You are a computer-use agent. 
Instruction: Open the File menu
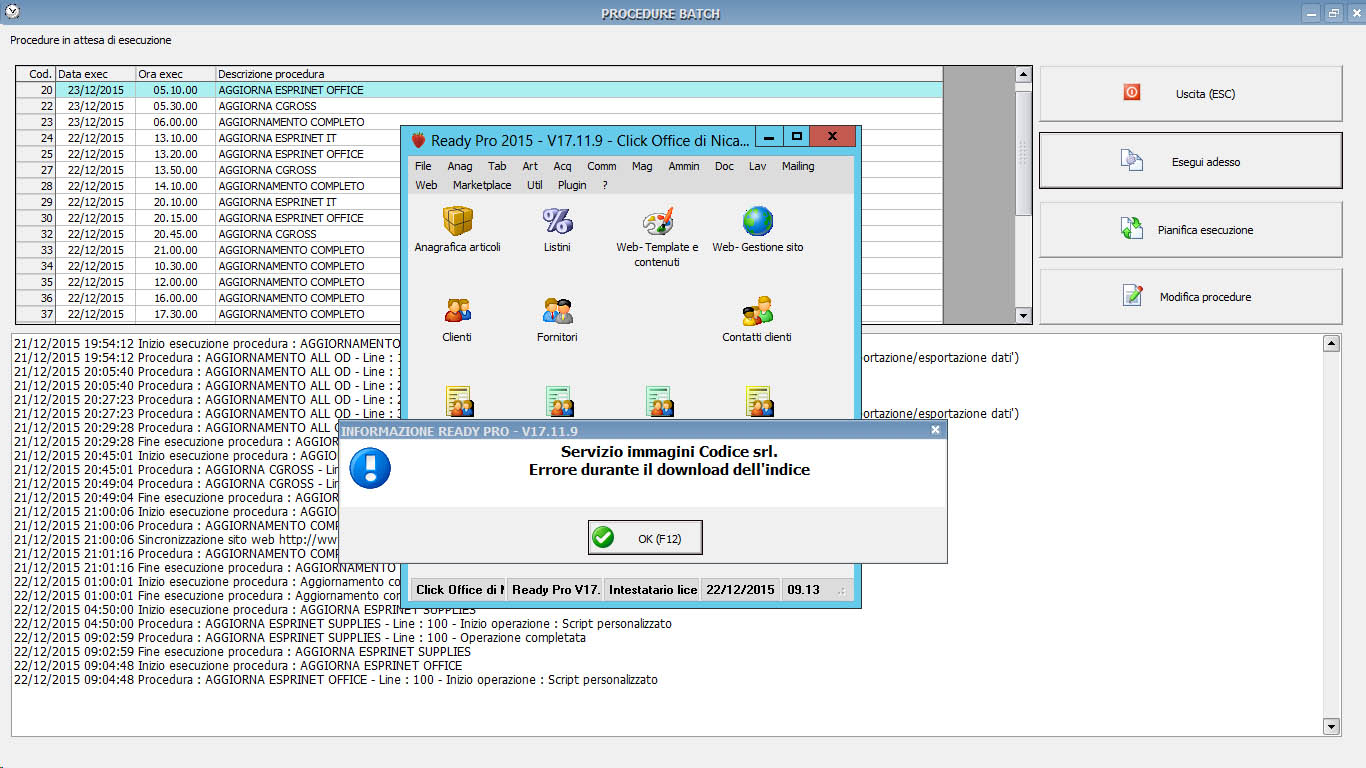(x=423, y=166)
